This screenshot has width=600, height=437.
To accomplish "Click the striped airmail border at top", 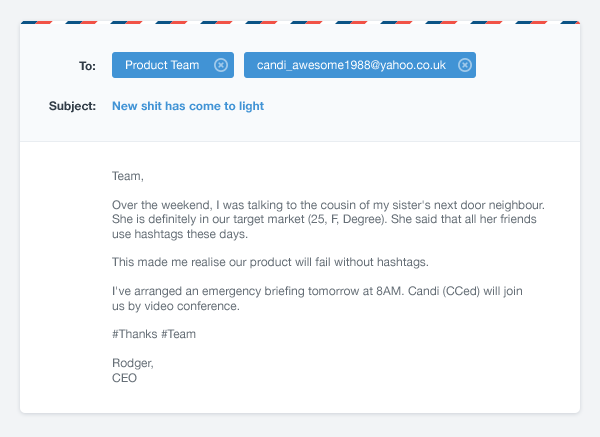I will click(300, 22).
